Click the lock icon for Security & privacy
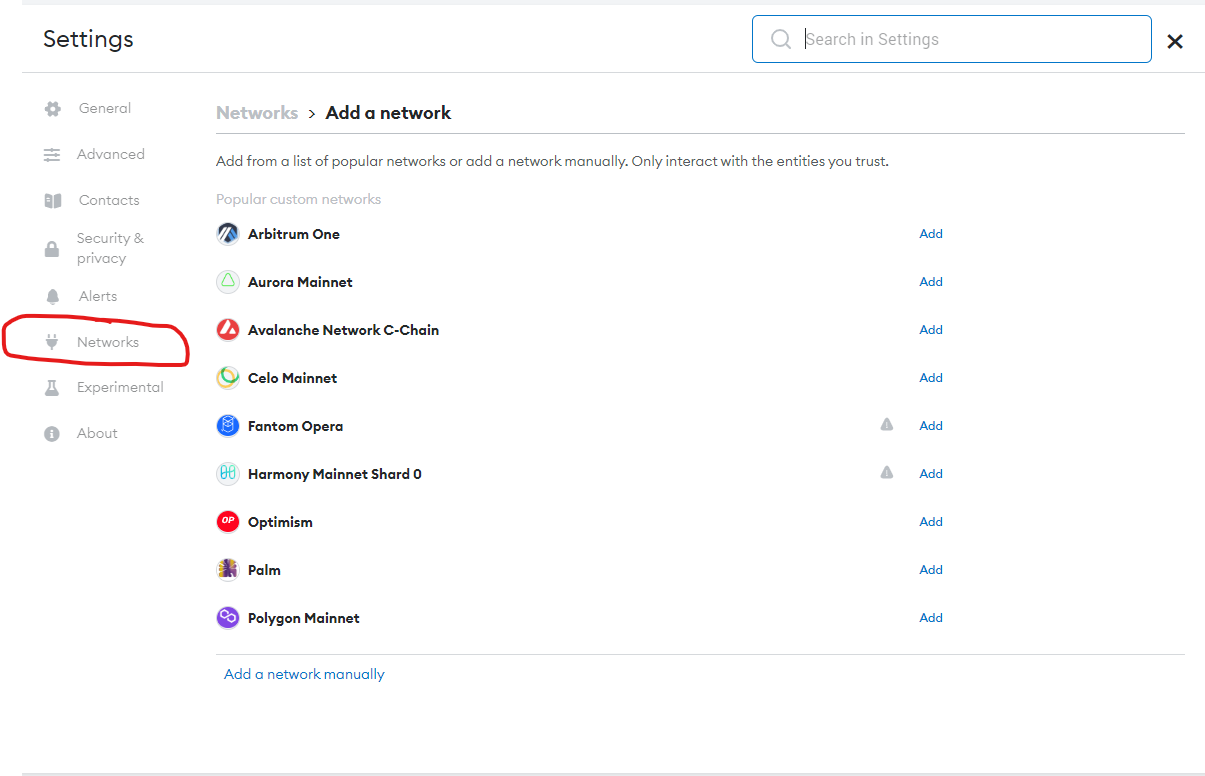The width and height of the screenshot is (1205, 776). [52, 249]
